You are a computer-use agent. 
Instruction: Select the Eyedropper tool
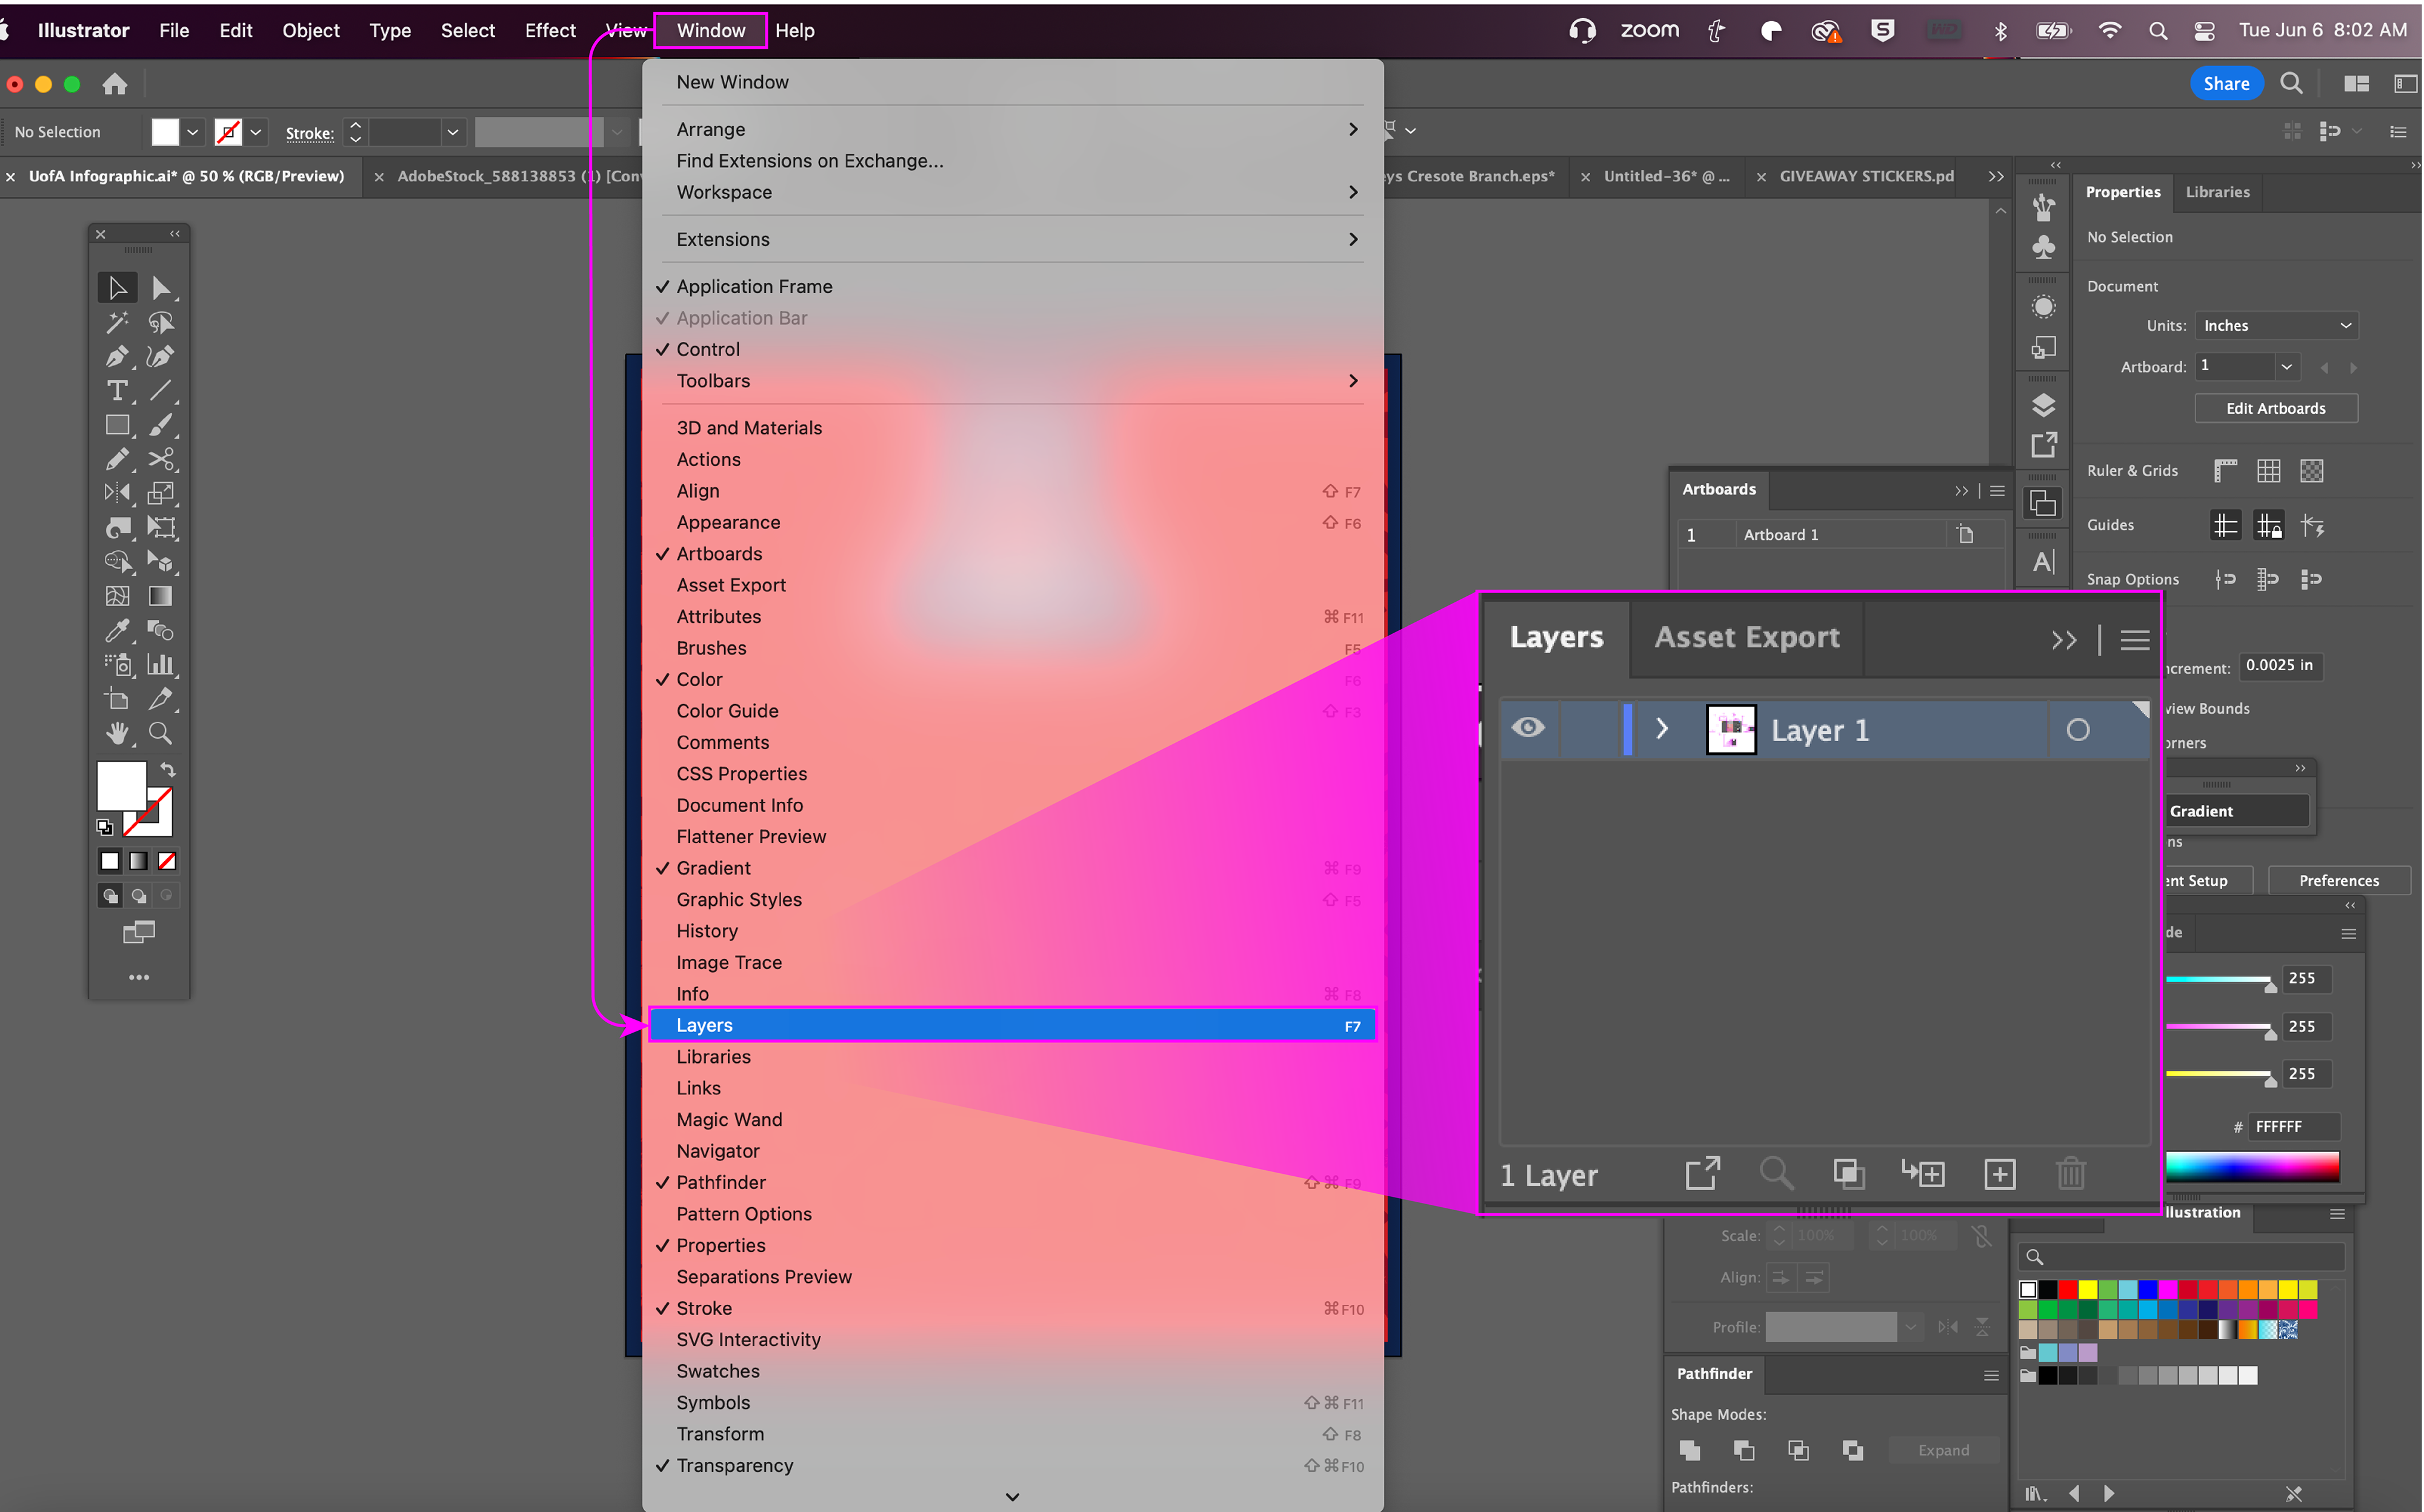[x=116, y=630]
